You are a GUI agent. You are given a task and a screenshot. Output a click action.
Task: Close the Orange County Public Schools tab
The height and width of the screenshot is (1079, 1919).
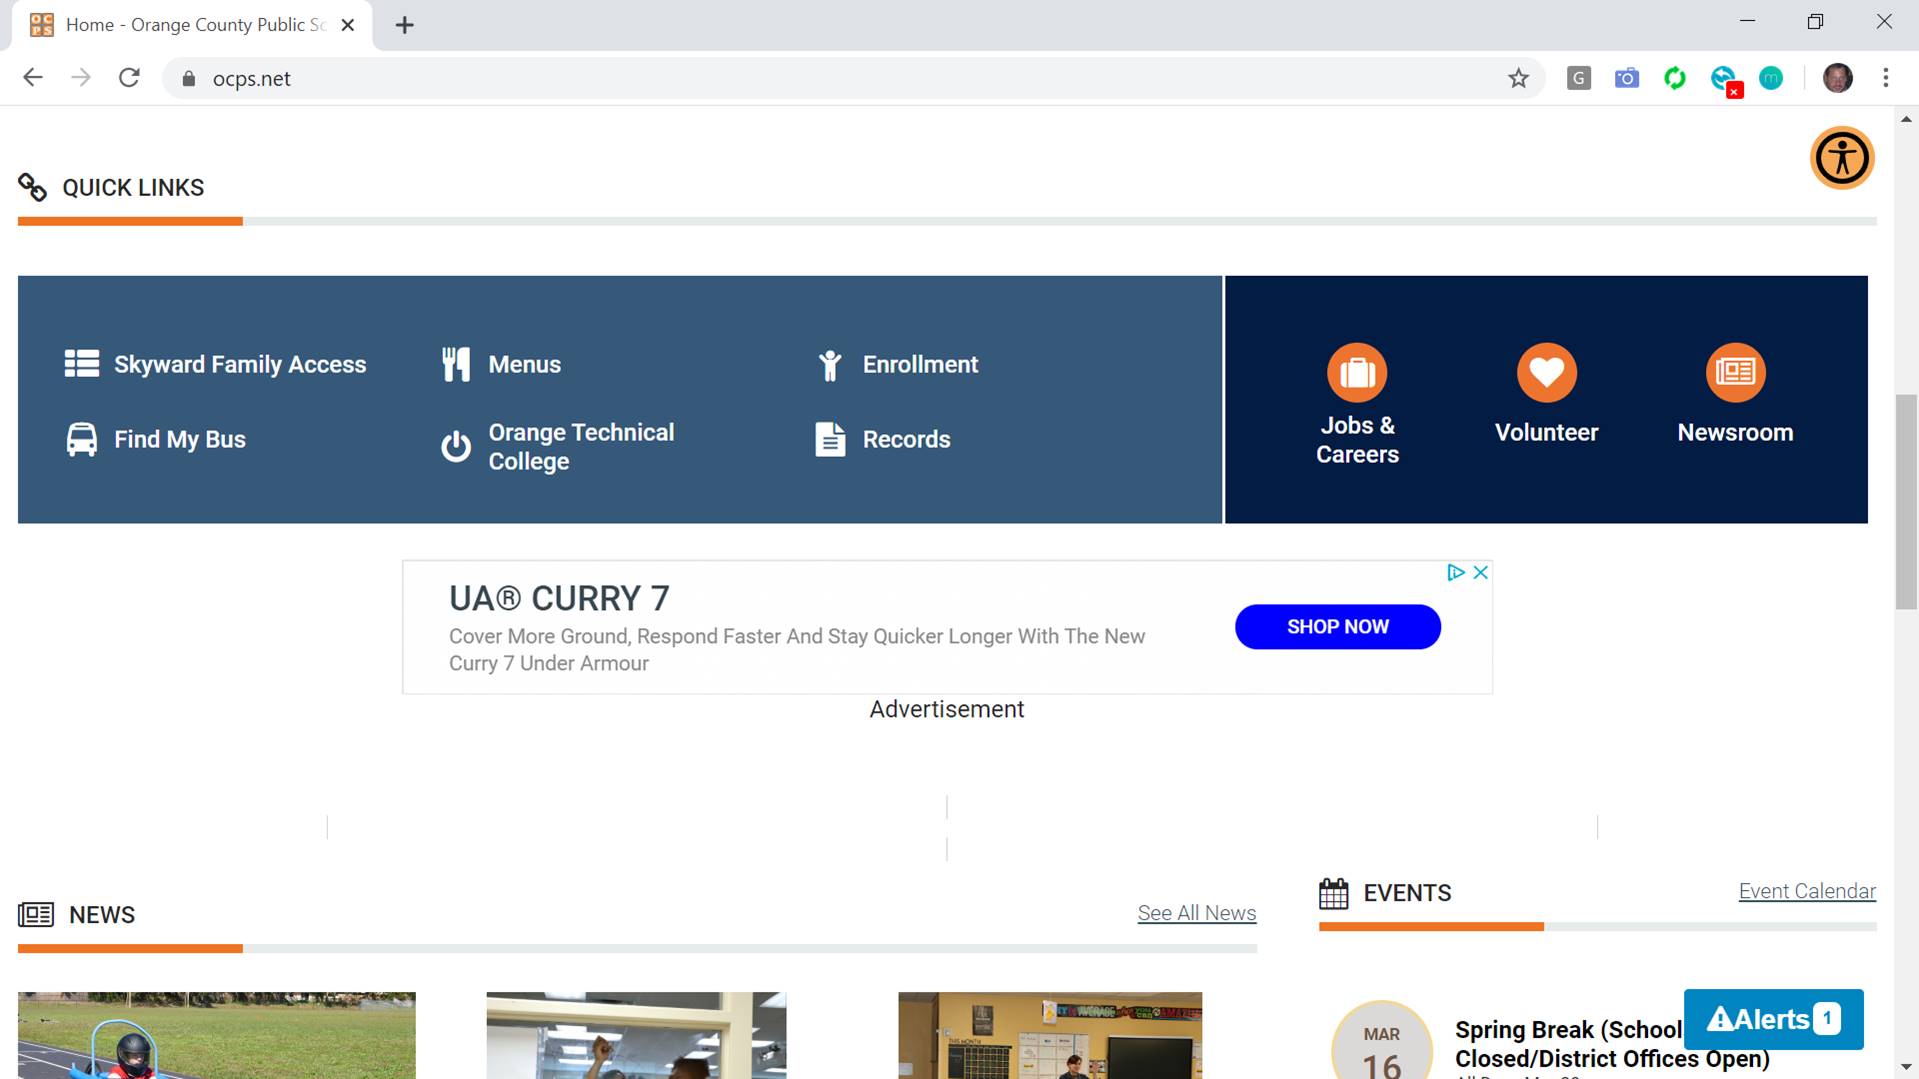[348, 25]
